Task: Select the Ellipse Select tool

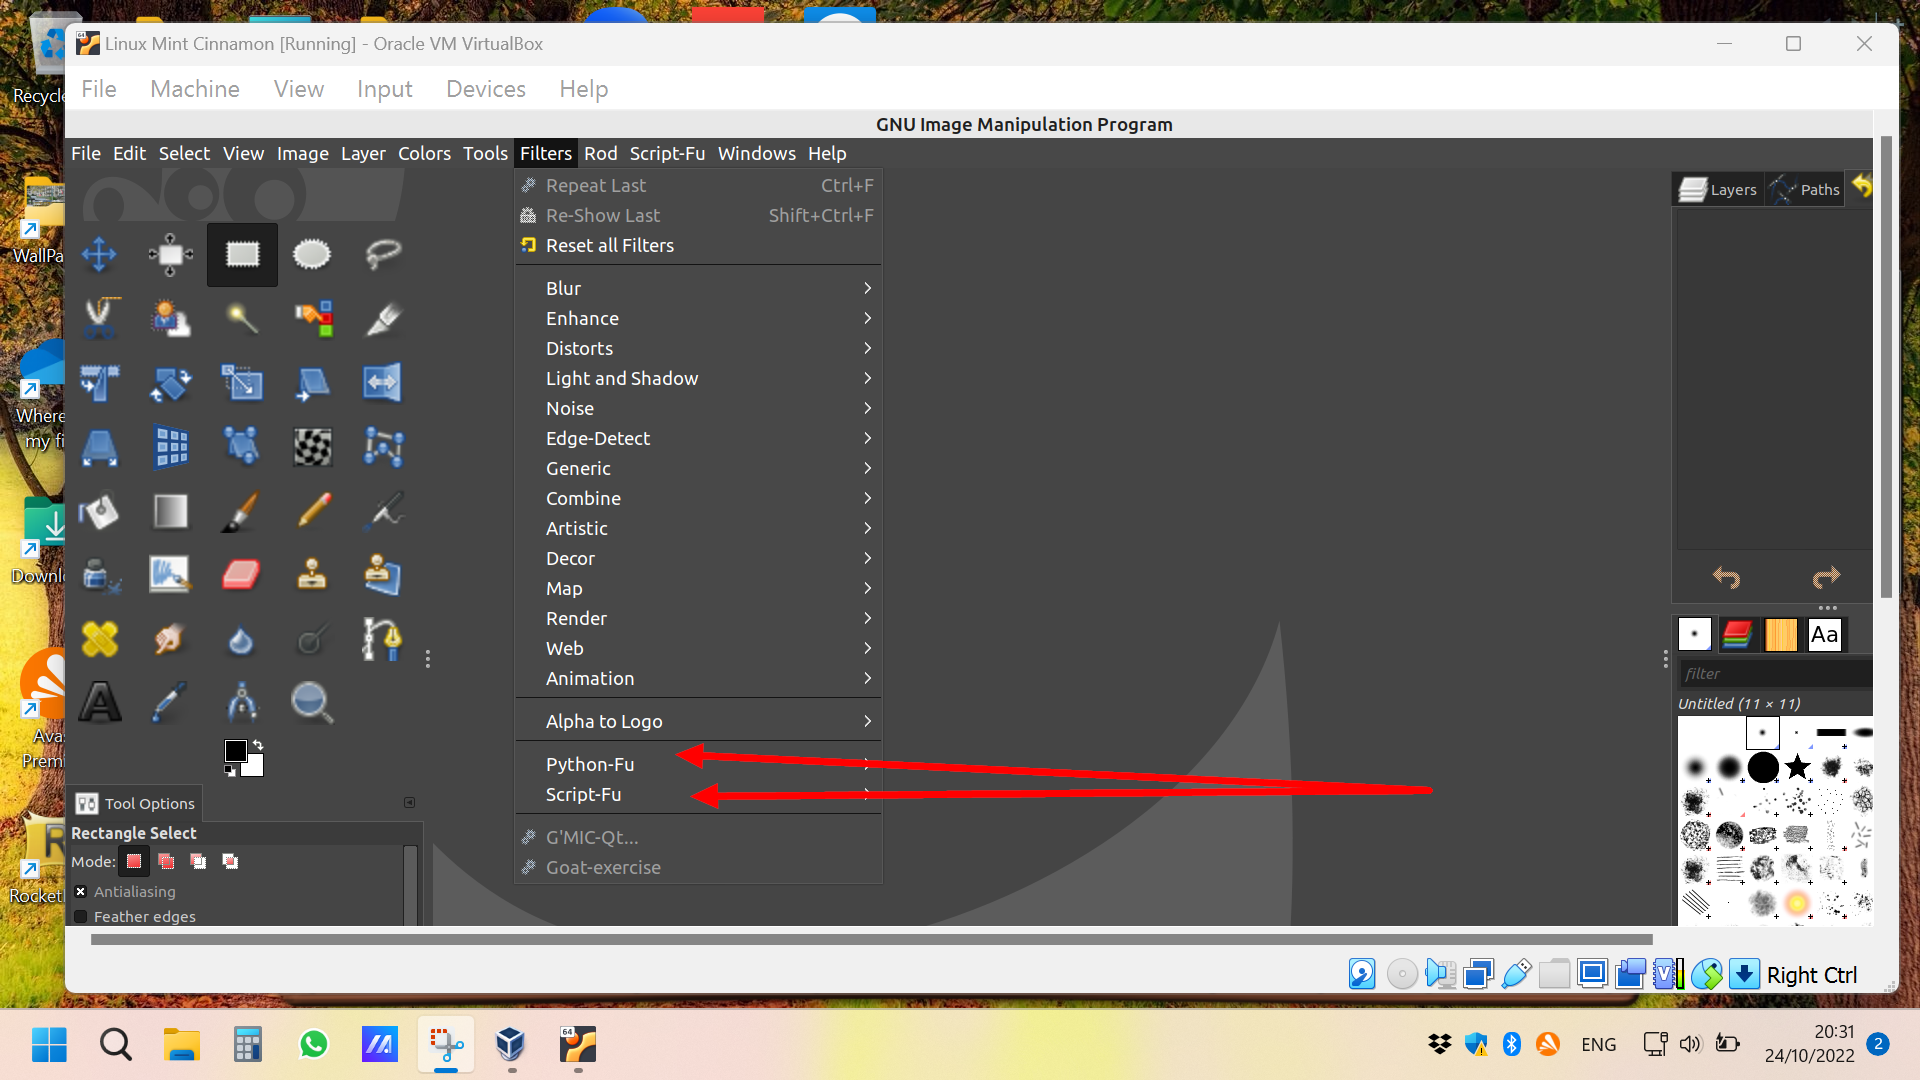Action: 312,255
